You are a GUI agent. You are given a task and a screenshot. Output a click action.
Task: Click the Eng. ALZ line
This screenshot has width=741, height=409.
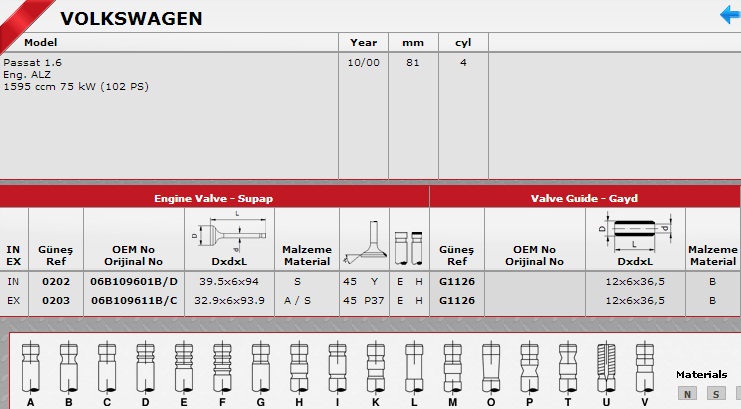click(27, 74)
